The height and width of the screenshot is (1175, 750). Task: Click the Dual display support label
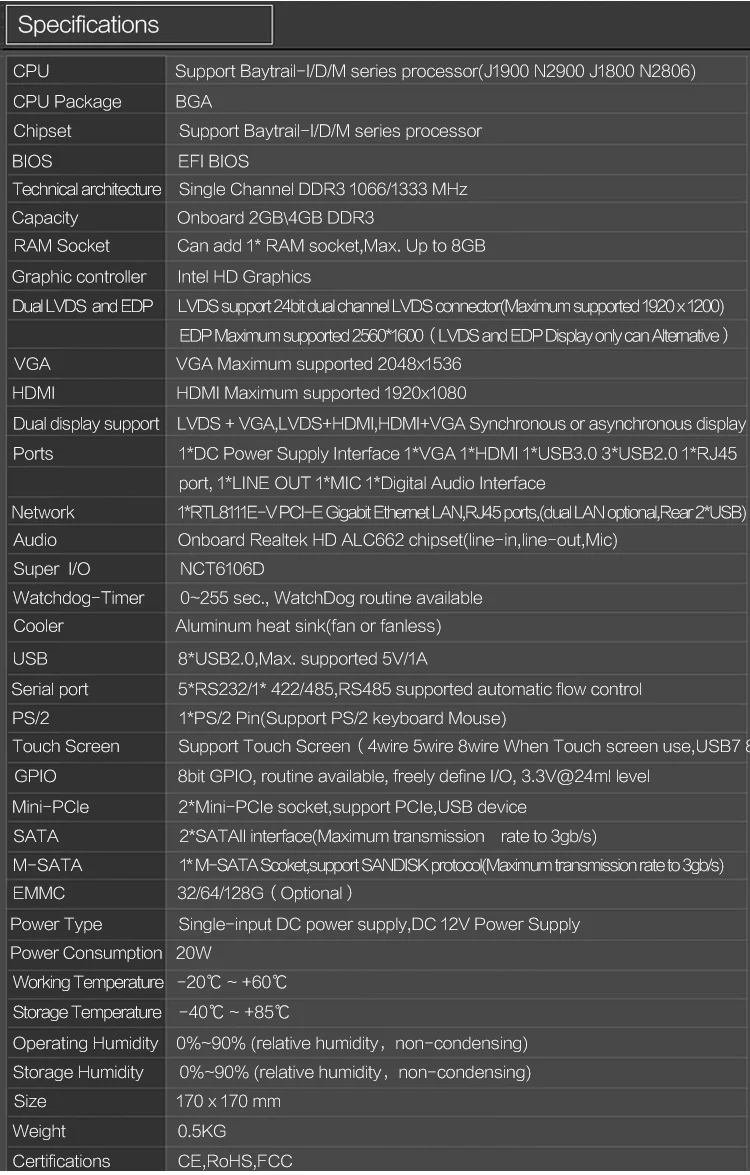click(86, 423)
